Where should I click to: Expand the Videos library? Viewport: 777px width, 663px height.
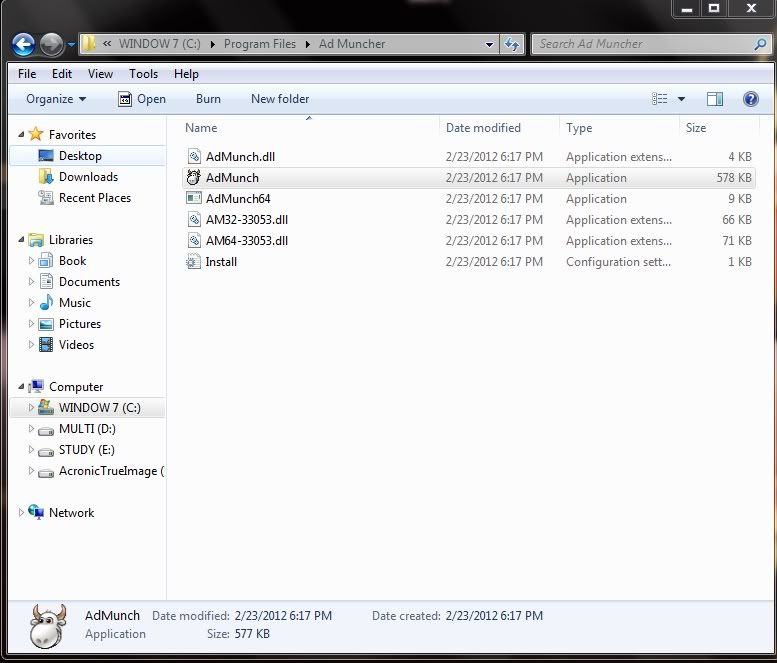(x=31, y=344)
